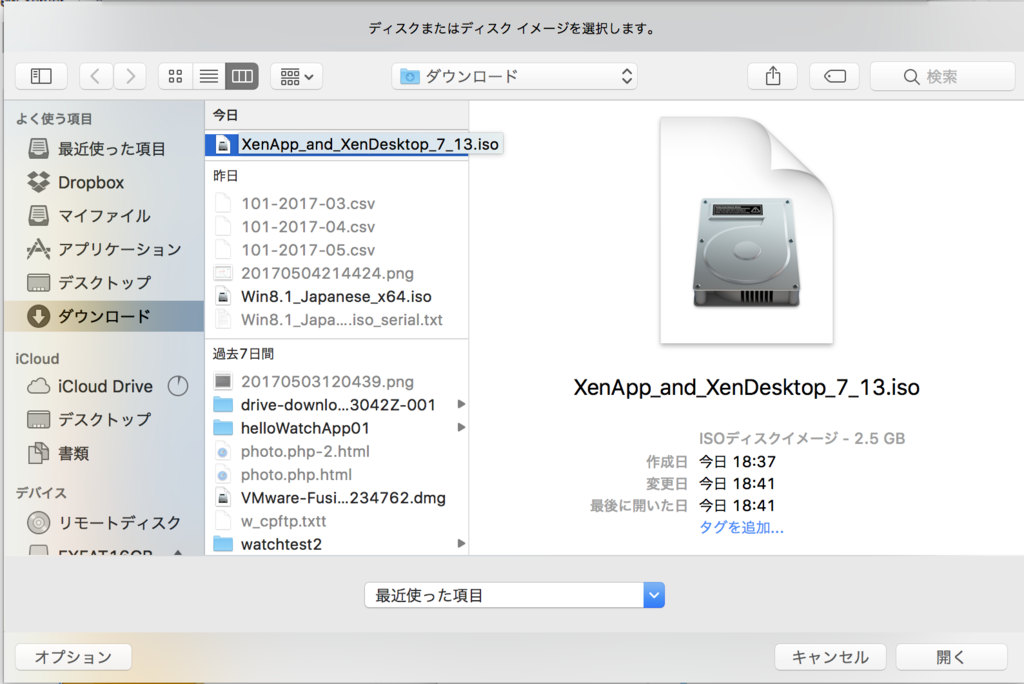Select Win8.1_Japanese_x64.iso
This screenshot has height=684, width=1024.
click(x=337, y=297)
